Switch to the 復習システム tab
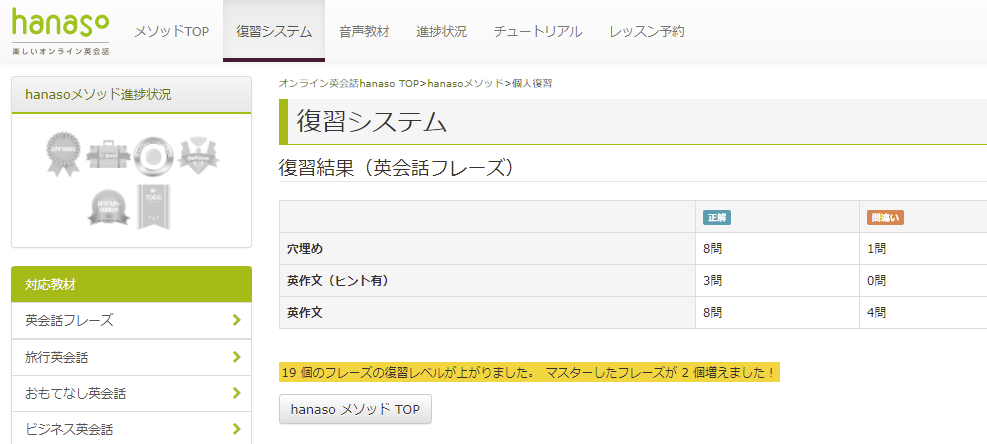The image size is (987, 444). pyautogui.click(x=274, y=31)
